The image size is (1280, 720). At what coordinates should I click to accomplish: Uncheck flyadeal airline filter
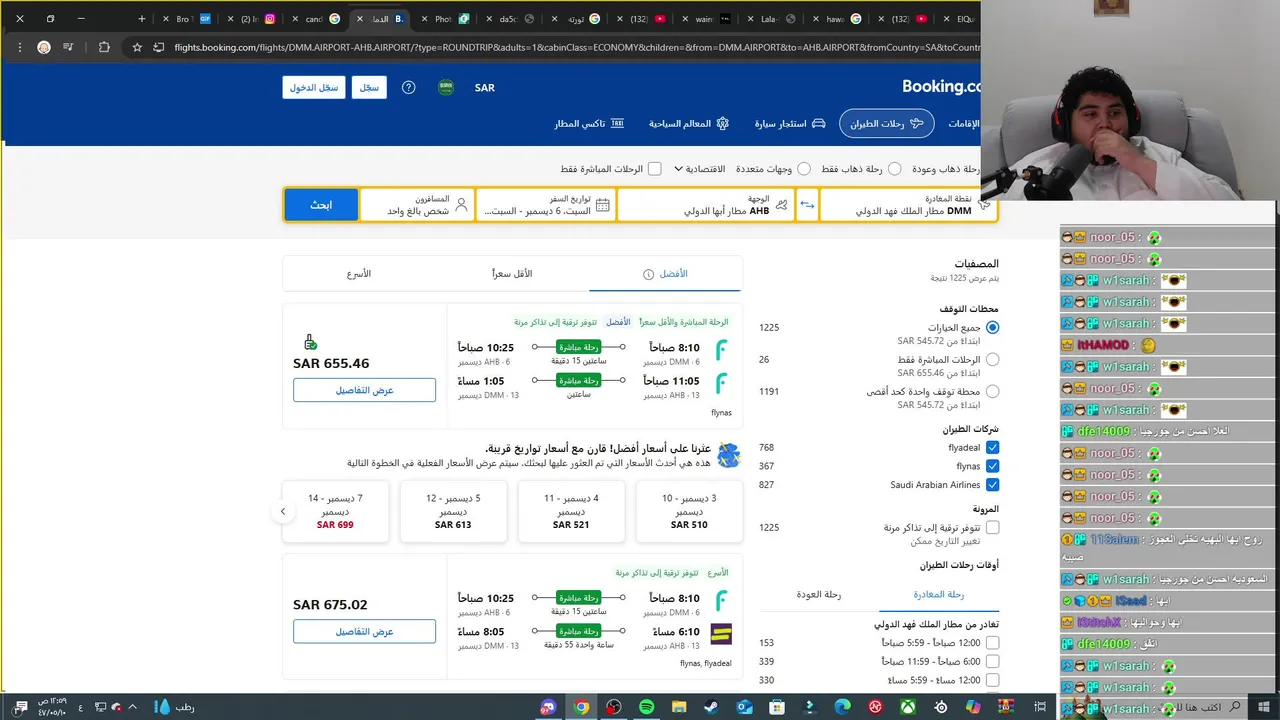pos(992,448)
